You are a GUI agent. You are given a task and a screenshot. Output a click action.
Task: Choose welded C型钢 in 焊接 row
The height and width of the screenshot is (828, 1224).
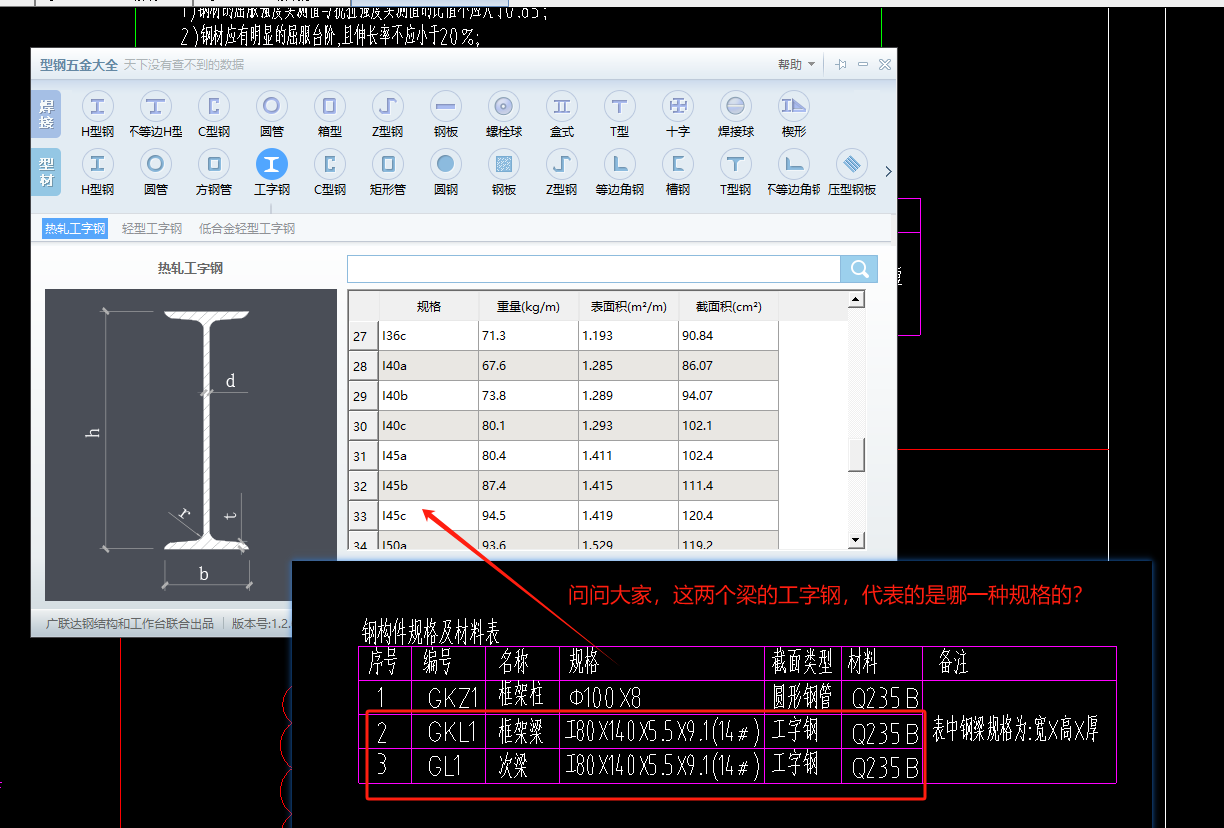click(x=213, y=114)
